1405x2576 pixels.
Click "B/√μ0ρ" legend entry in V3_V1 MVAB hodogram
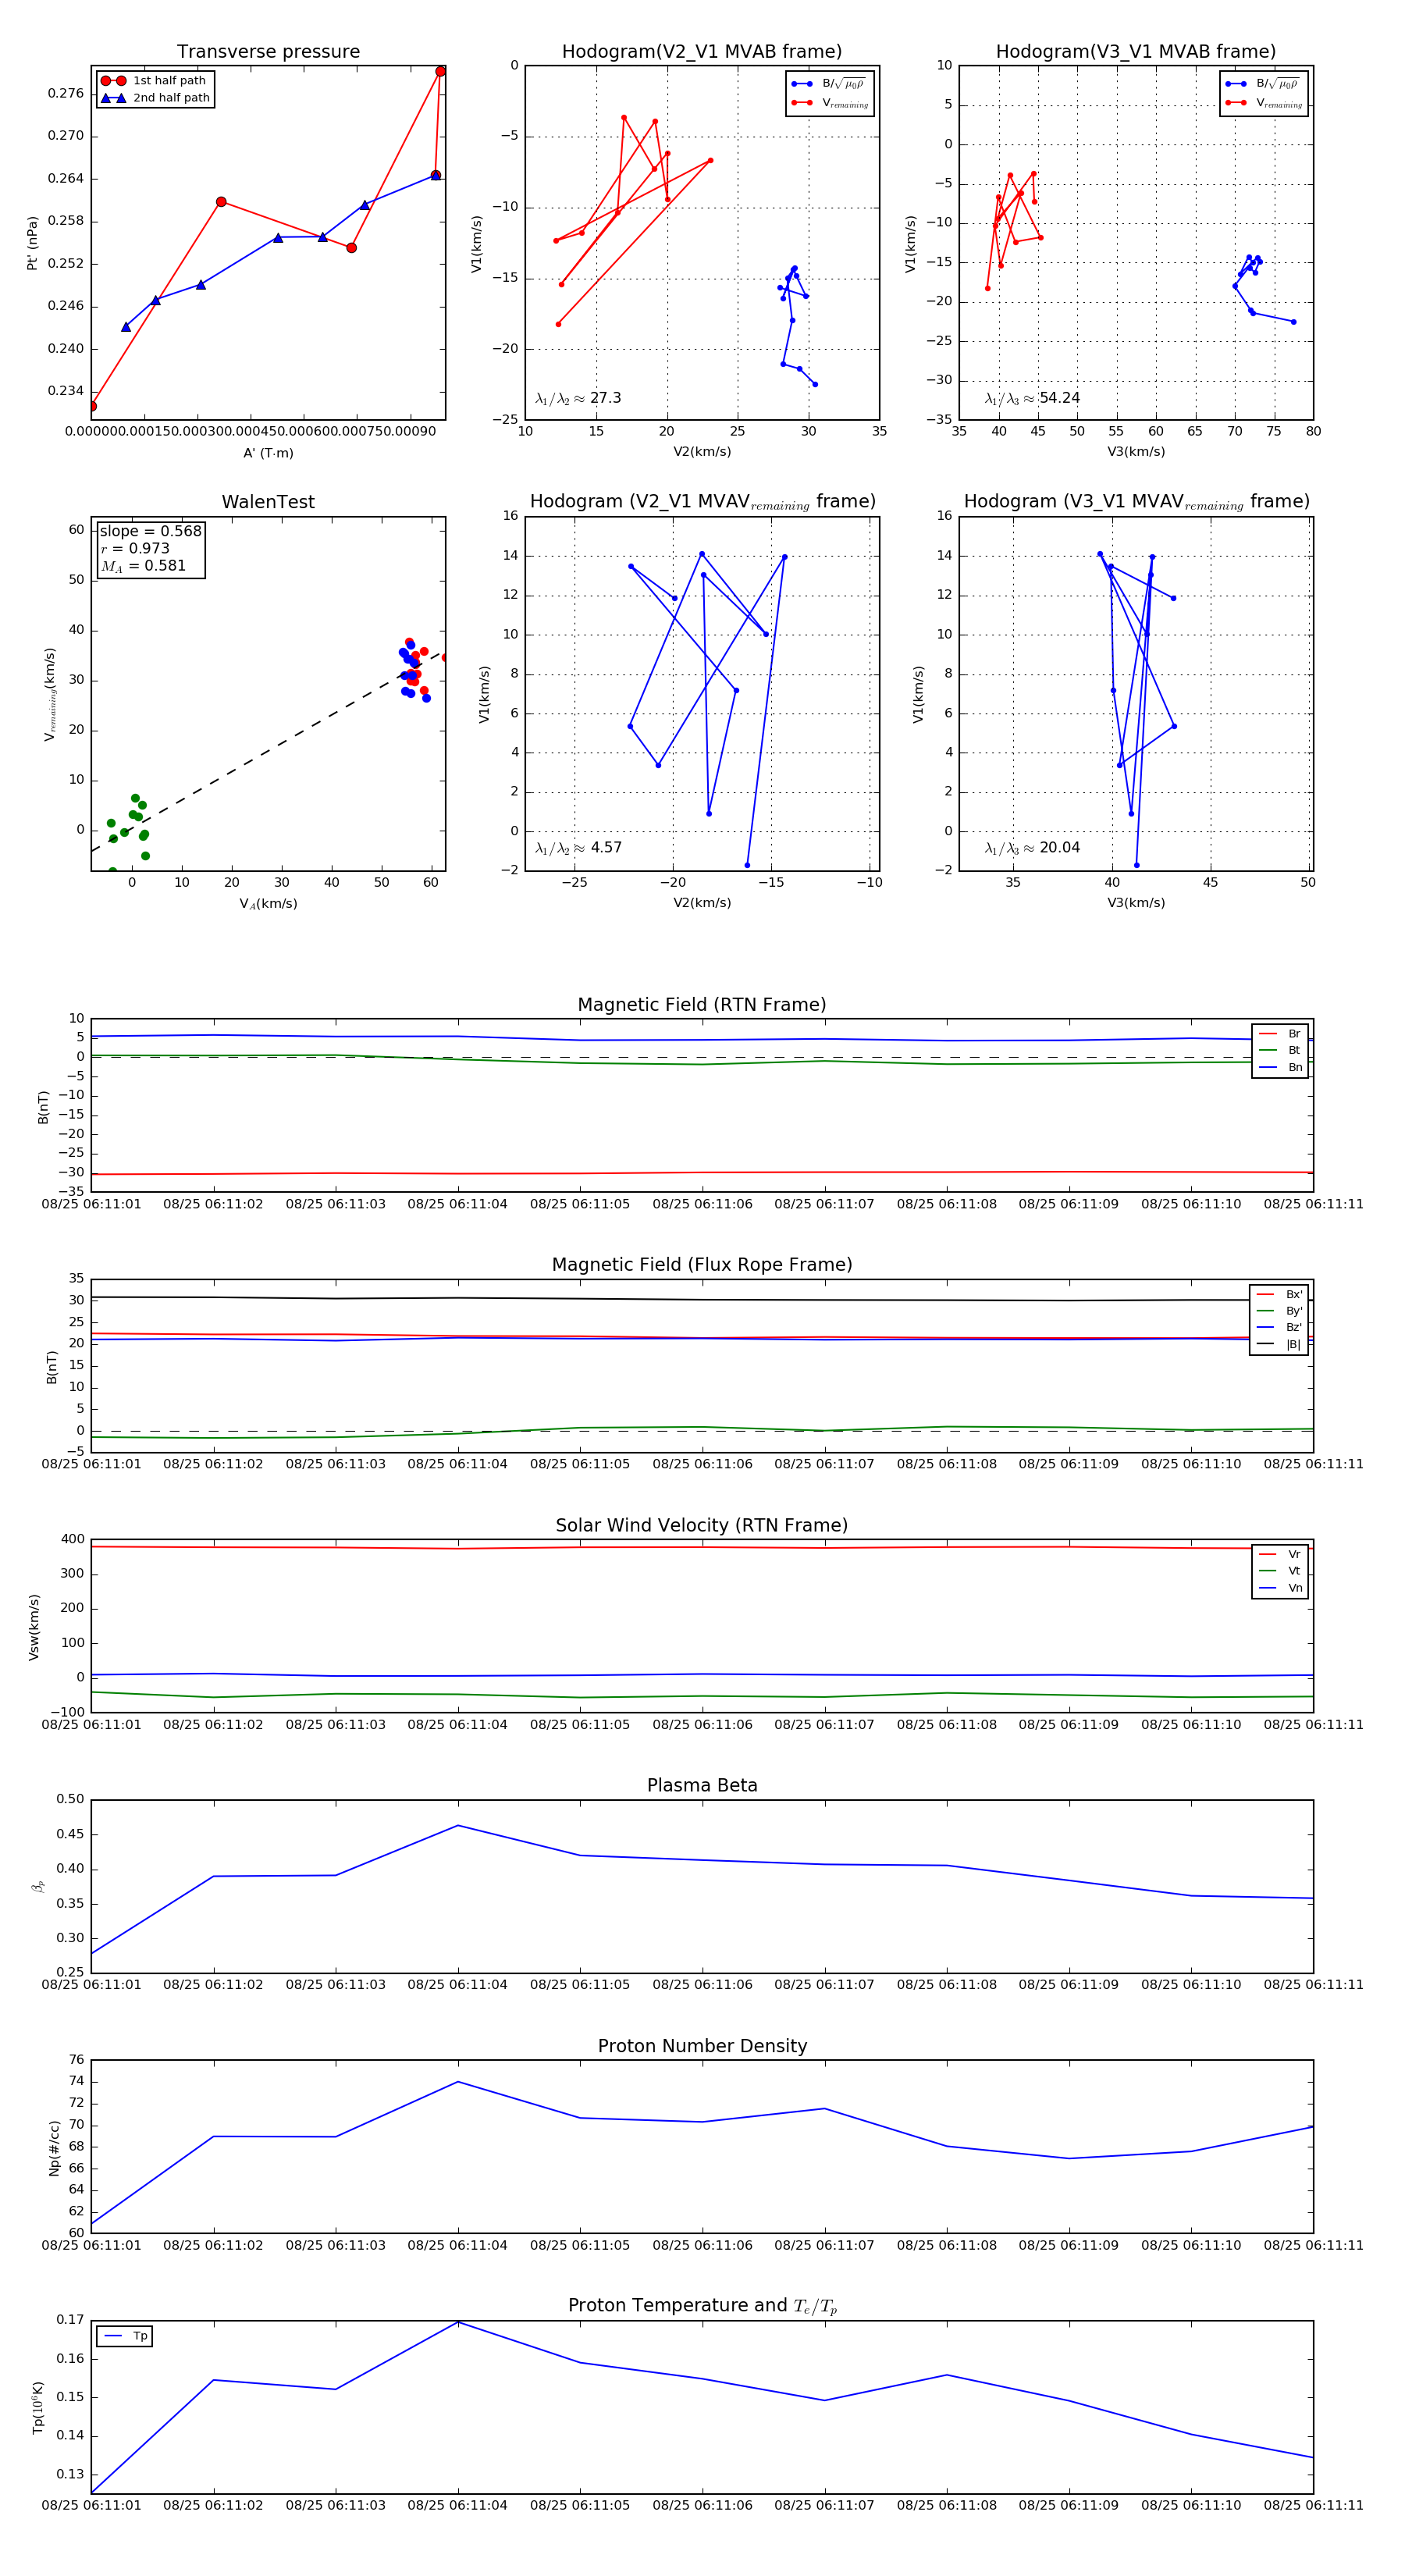[x=1264, y=84]
